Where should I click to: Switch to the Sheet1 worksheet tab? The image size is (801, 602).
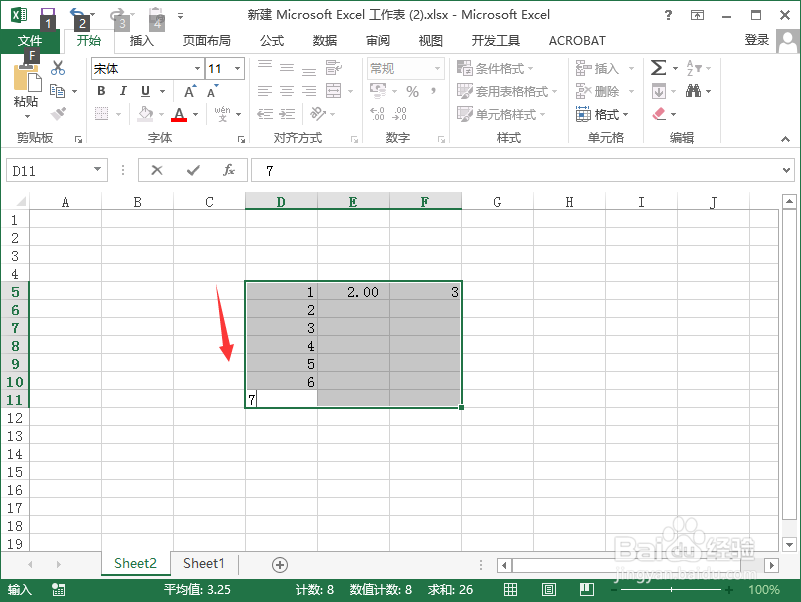[203, 564]
